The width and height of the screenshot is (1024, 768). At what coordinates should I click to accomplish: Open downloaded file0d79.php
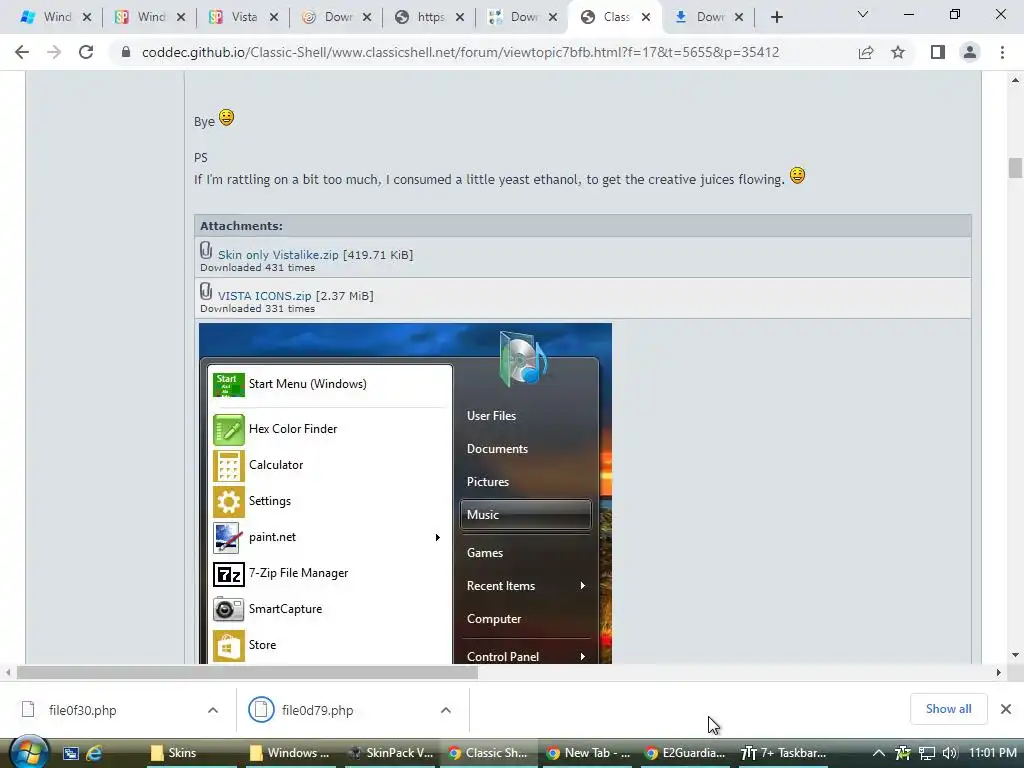click(317, 710)
